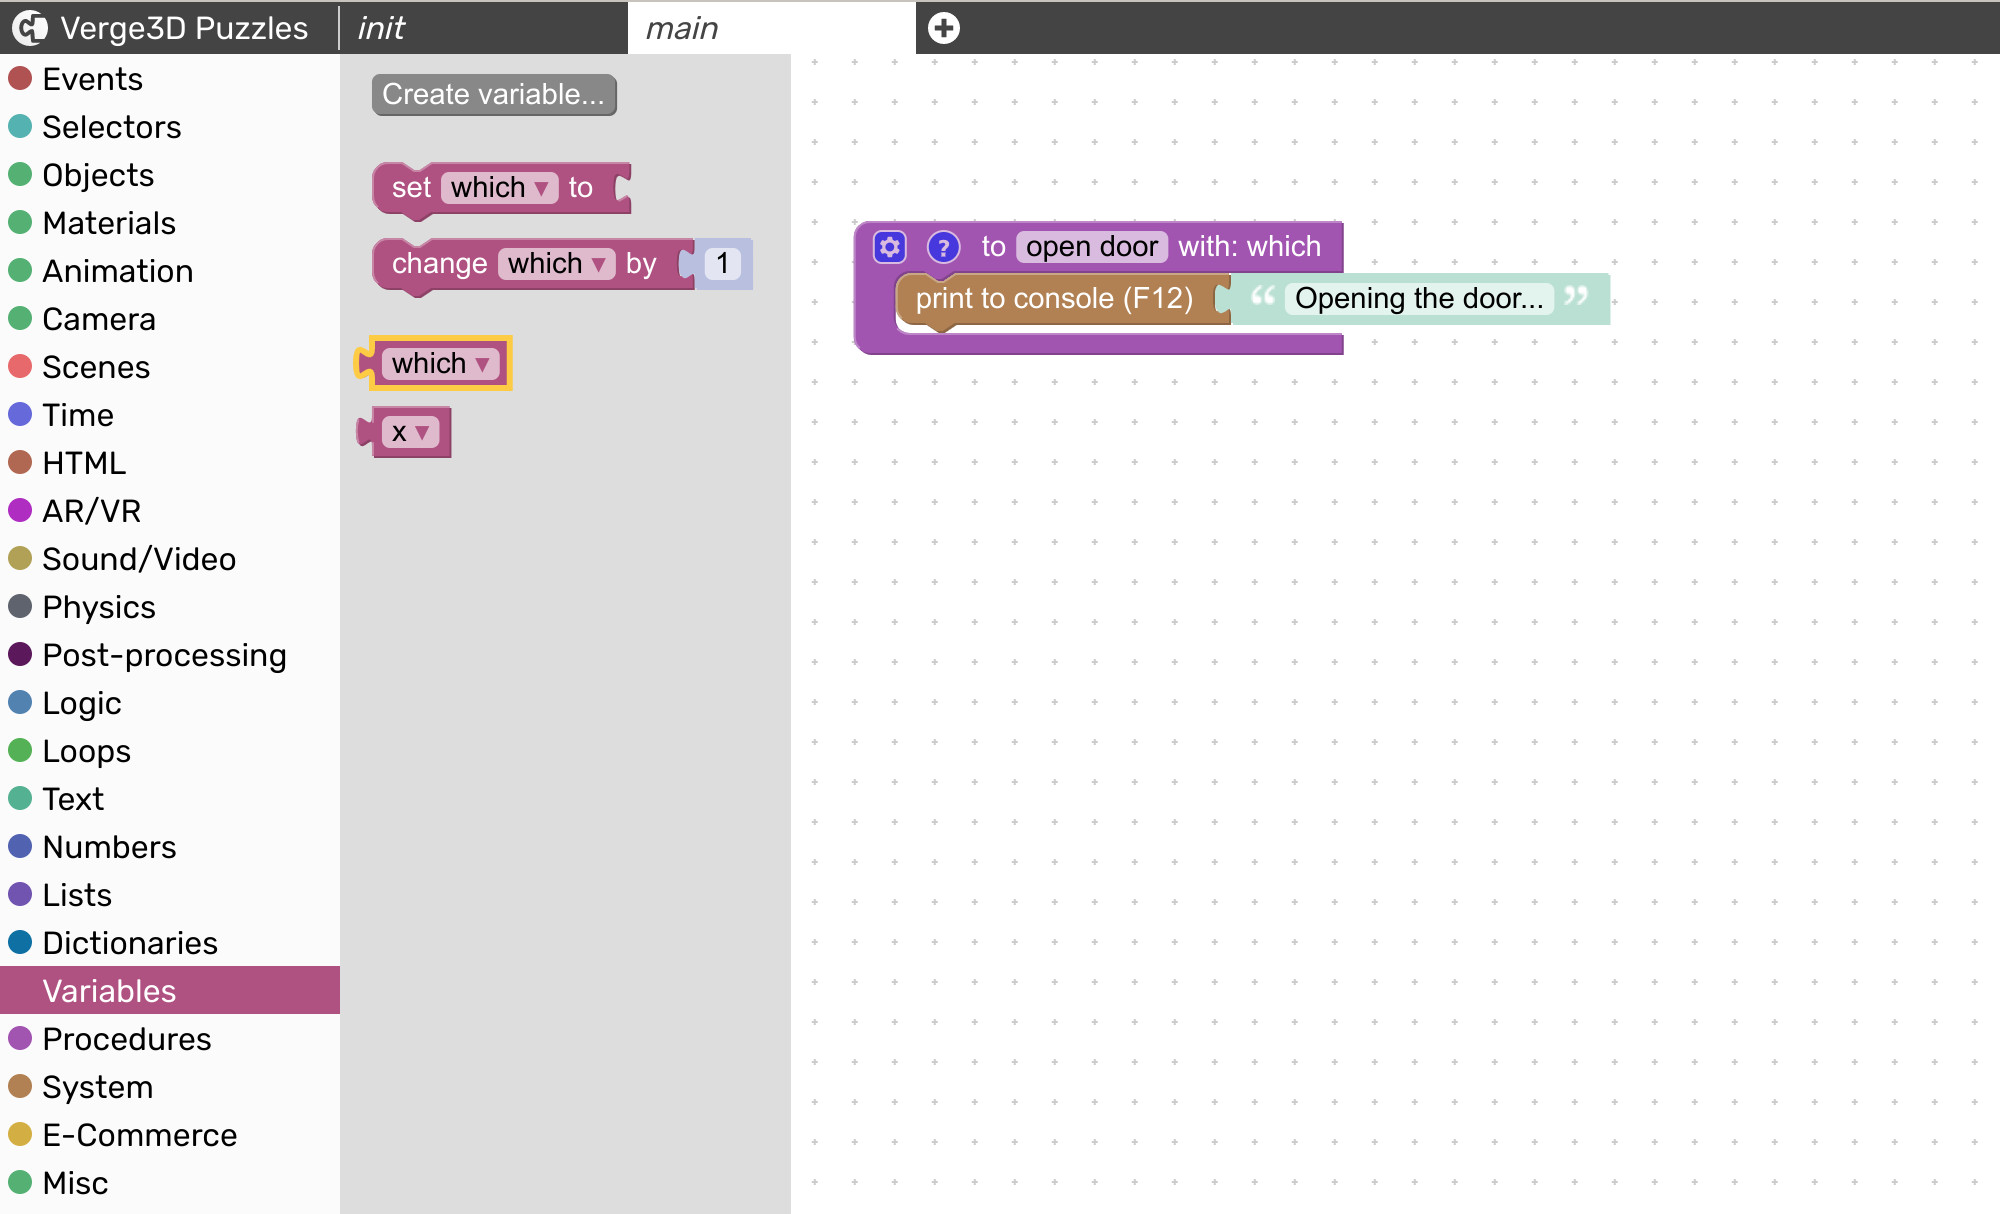Viewport: 2000px width, 1214px height.
Task: Click the E-Commerce category yellow dot
Action: 20,1134
